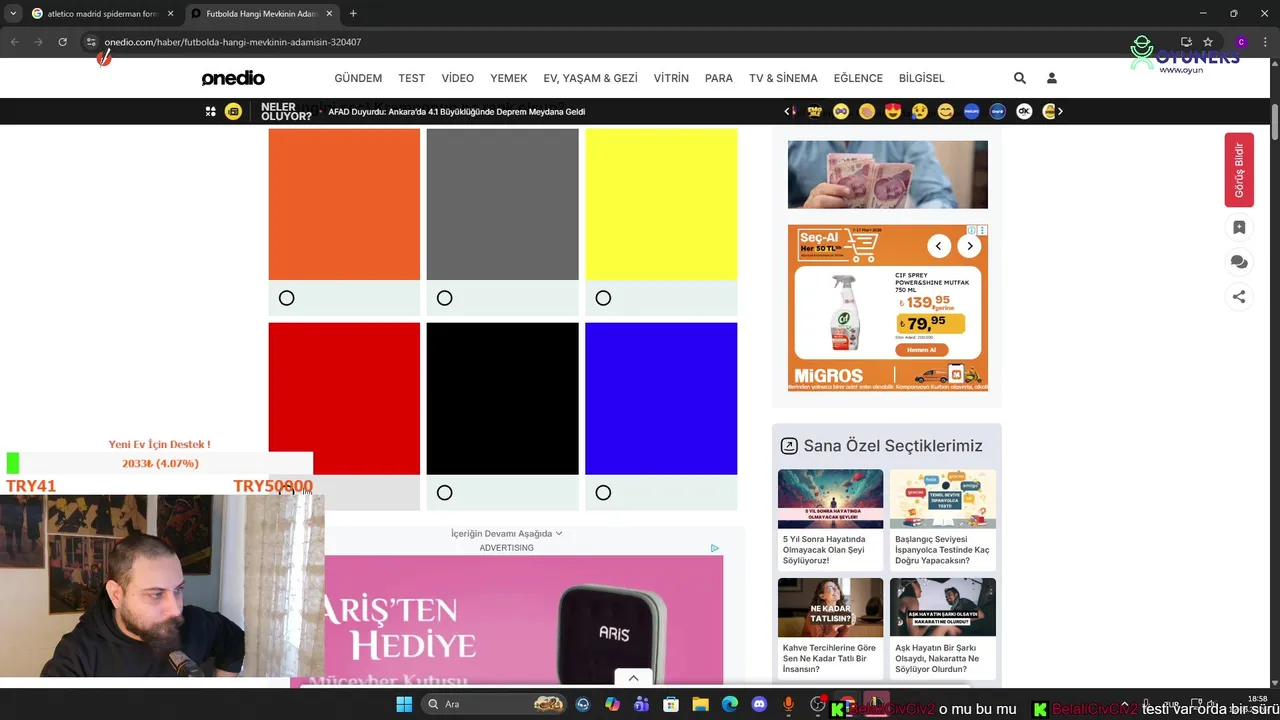1280x720 pixels.
Task: Open the grid menu icon in black bar
Action: click(210, 111)
